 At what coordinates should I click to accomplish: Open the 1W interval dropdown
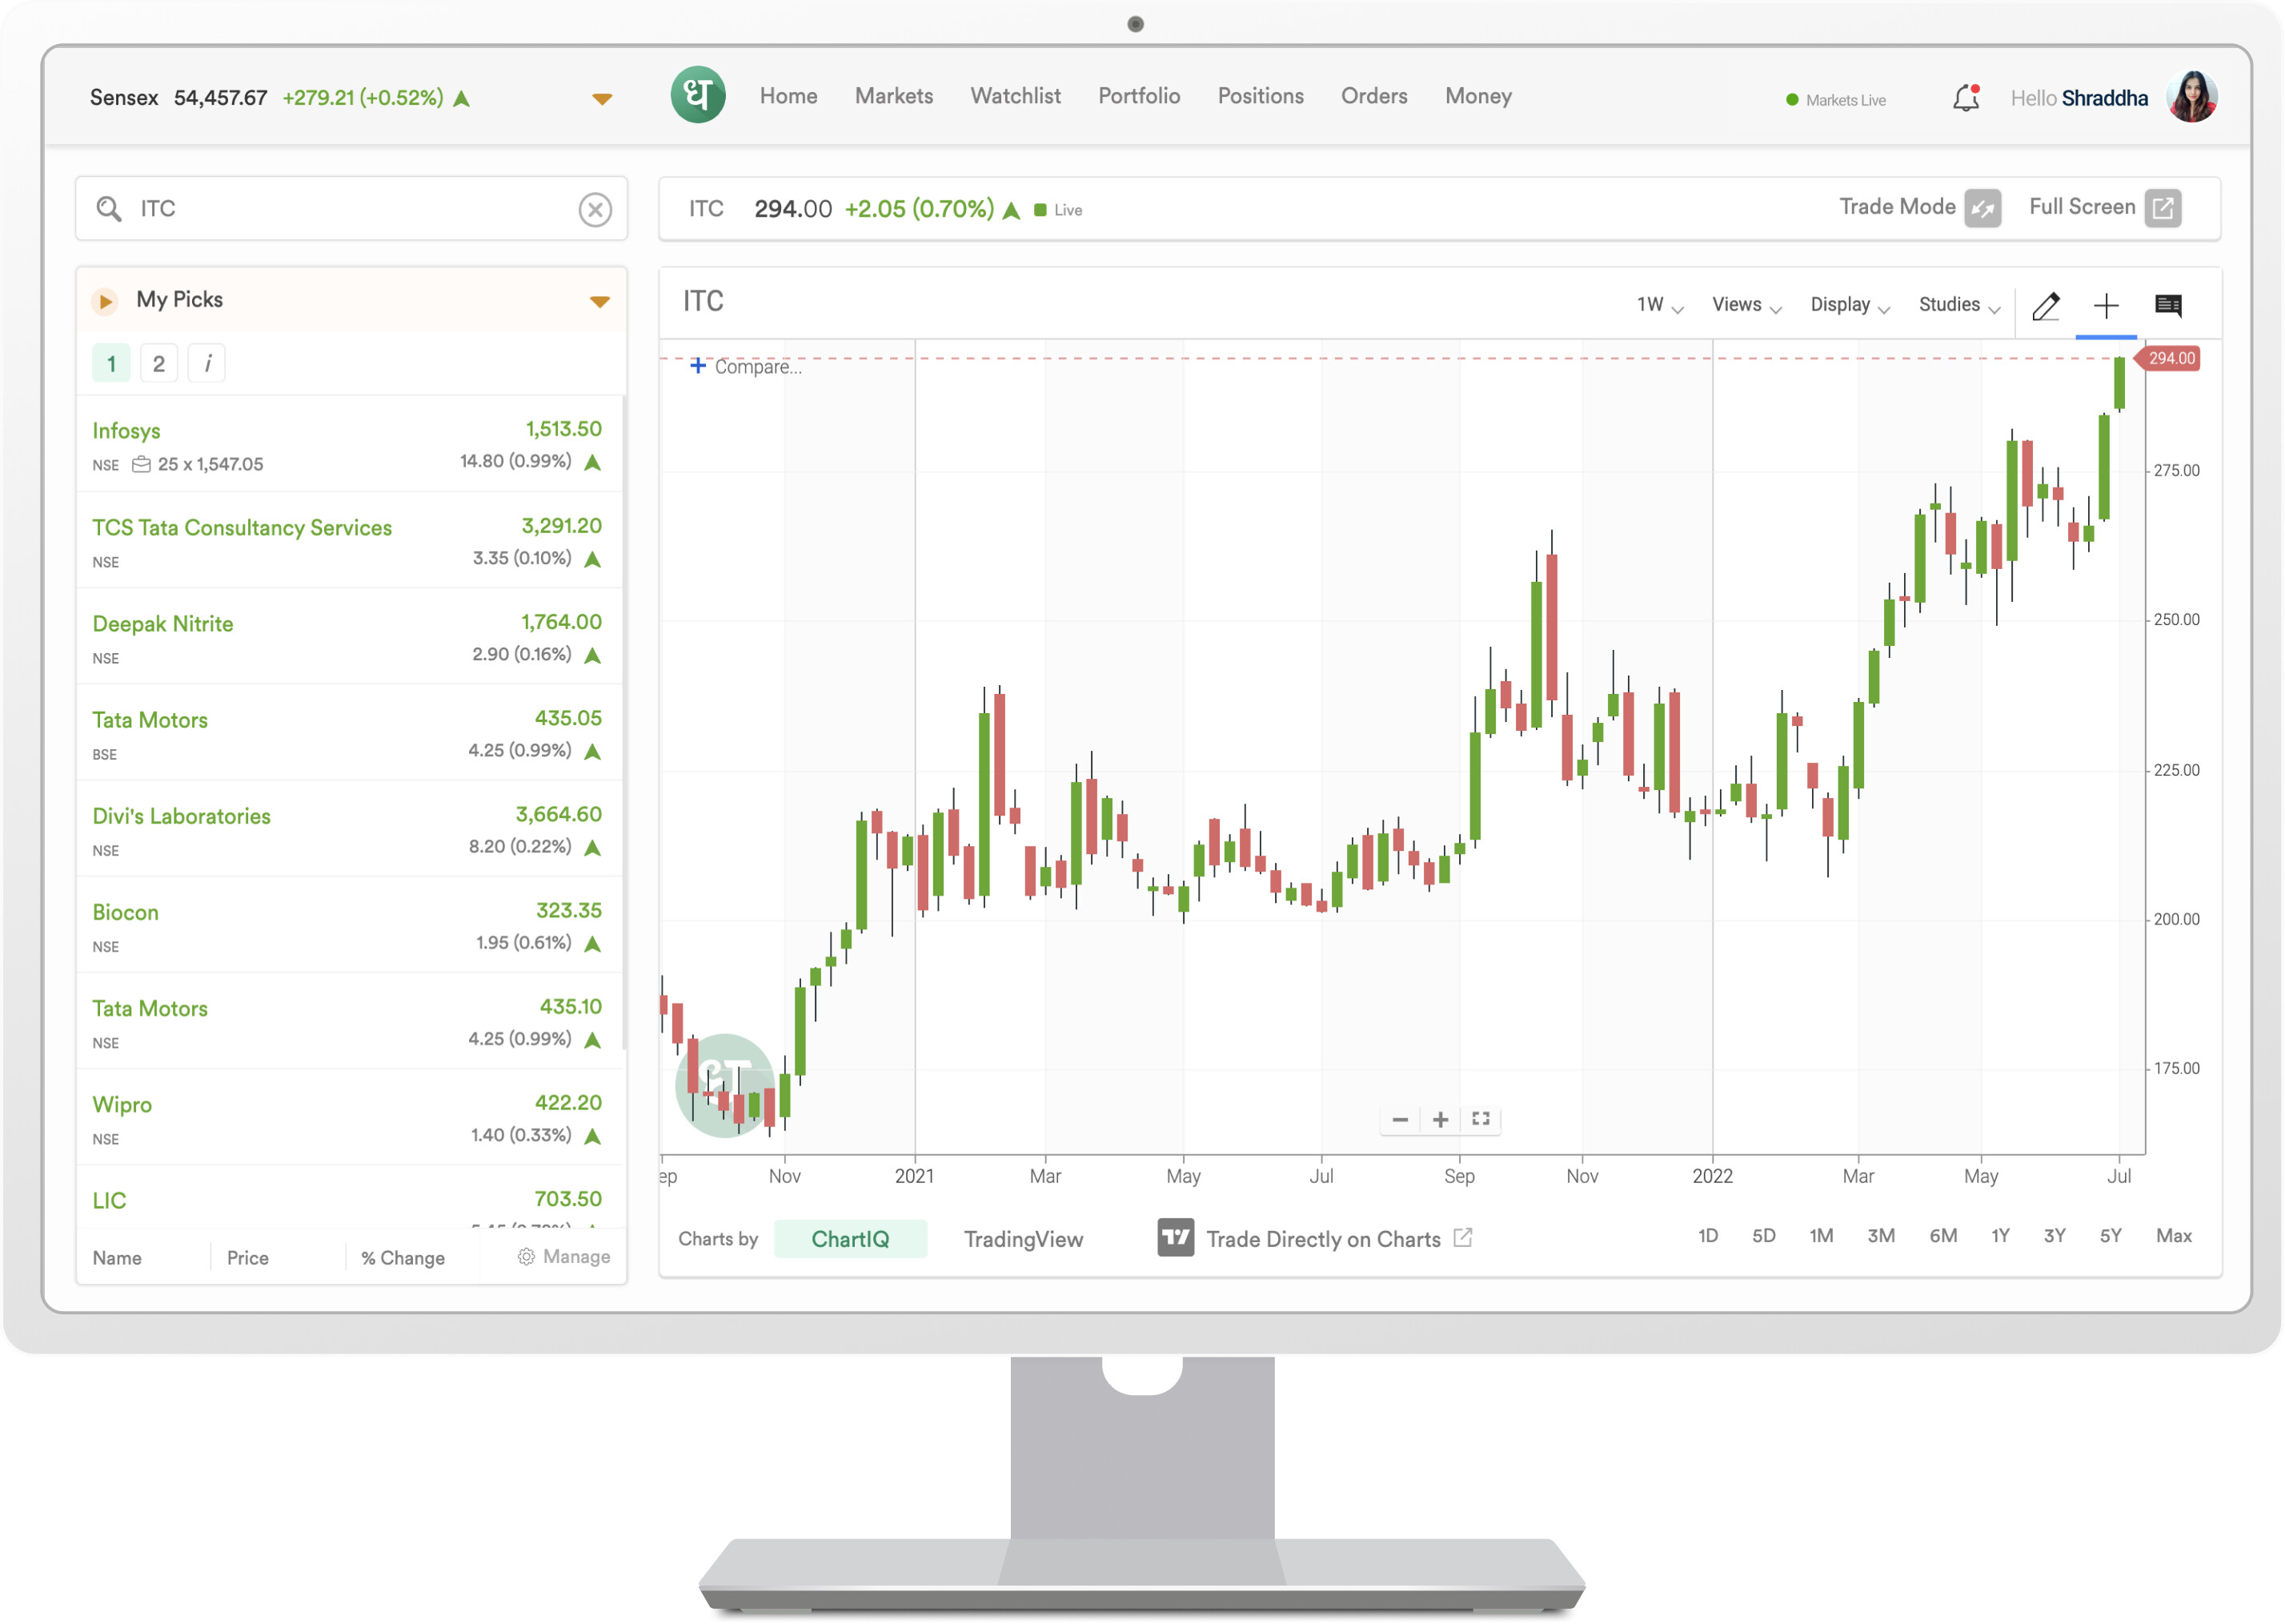1659,305
